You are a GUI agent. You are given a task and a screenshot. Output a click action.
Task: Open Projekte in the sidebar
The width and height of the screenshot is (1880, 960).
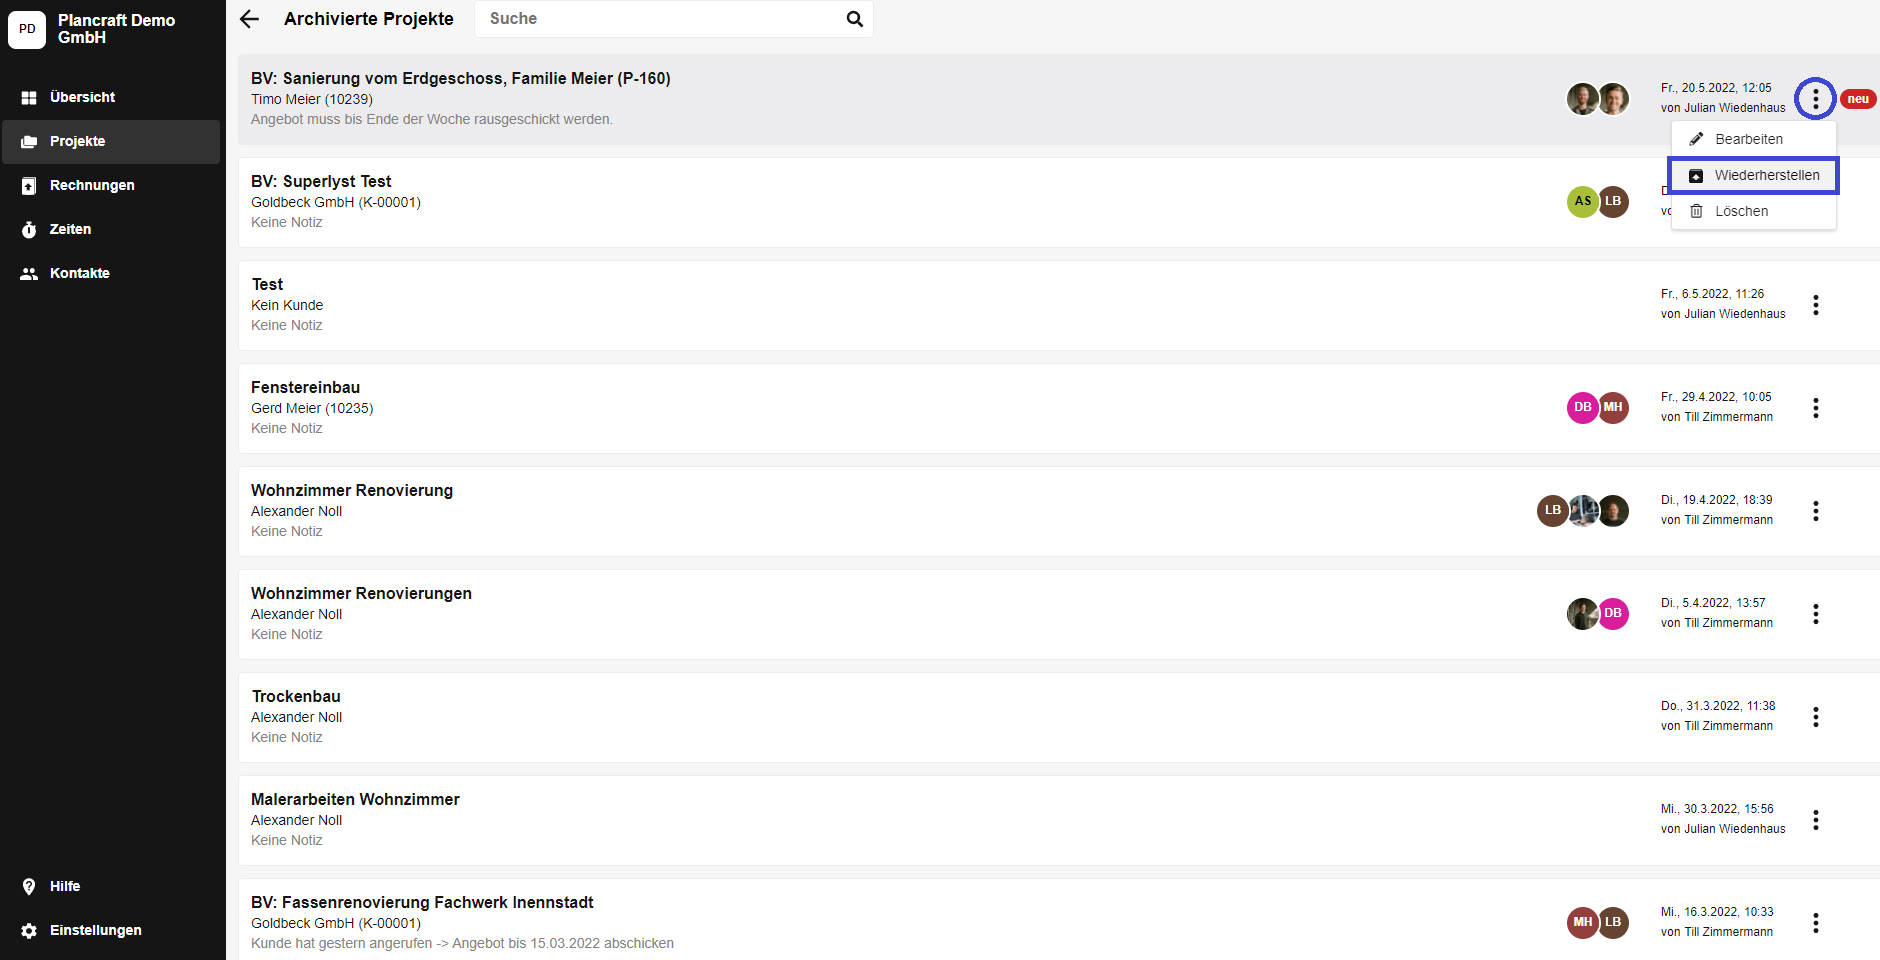[111, 142]
